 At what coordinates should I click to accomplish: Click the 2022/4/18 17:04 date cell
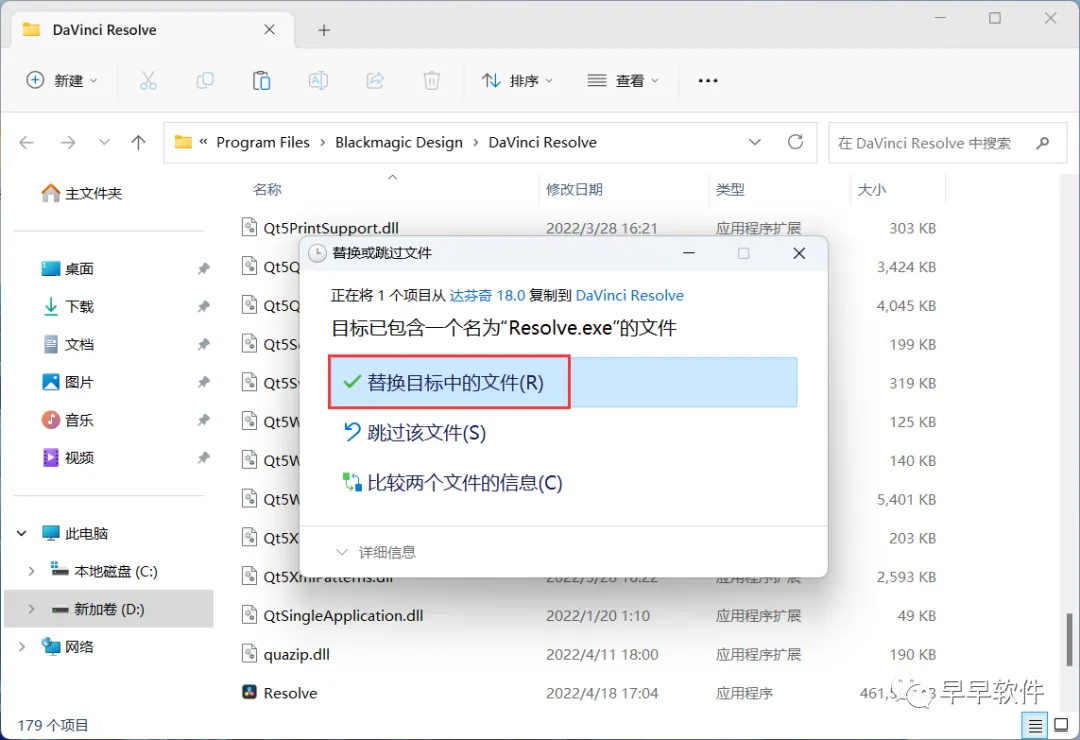tap(602, 693)
